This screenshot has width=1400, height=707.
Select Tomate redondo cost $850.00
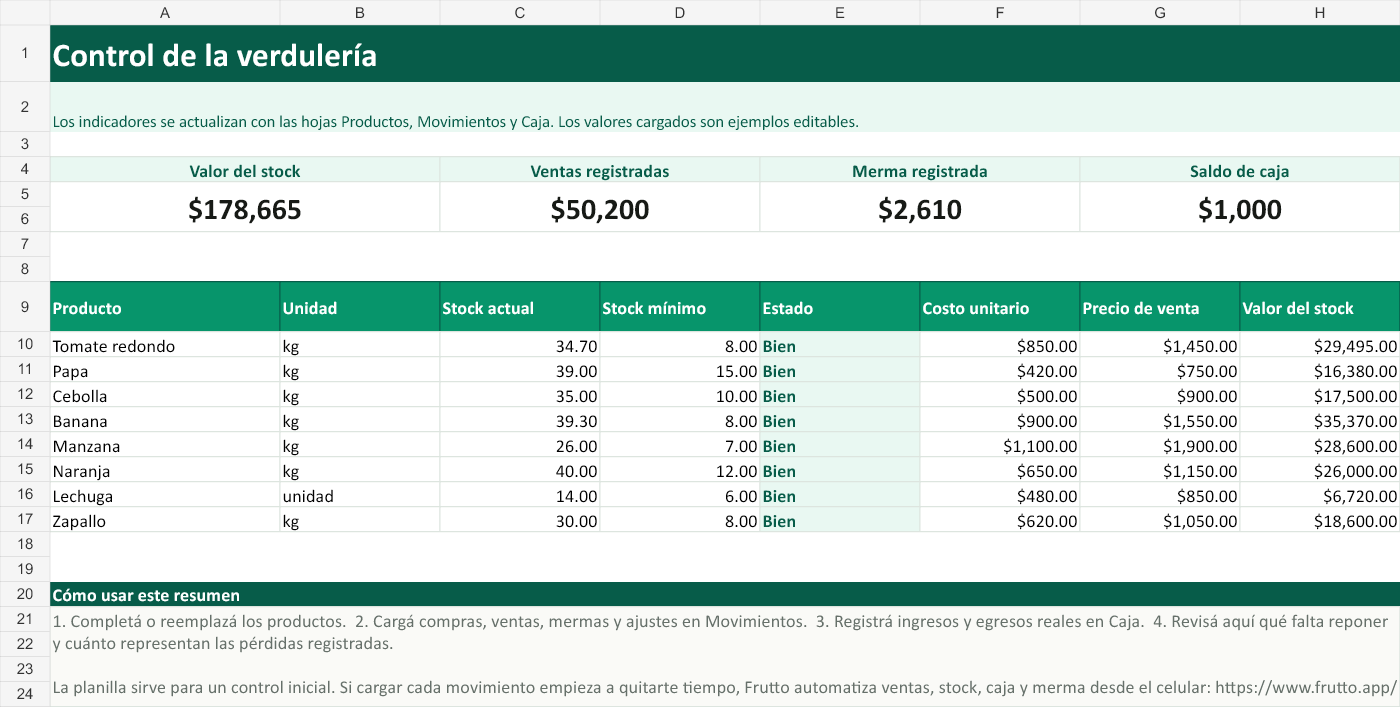point(1000,345)
